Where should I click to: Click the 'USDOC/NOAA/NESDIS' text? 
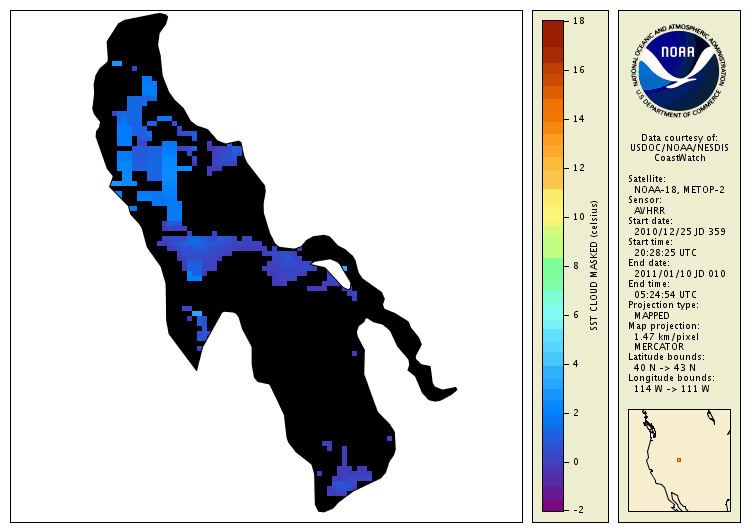pos(679,148)
